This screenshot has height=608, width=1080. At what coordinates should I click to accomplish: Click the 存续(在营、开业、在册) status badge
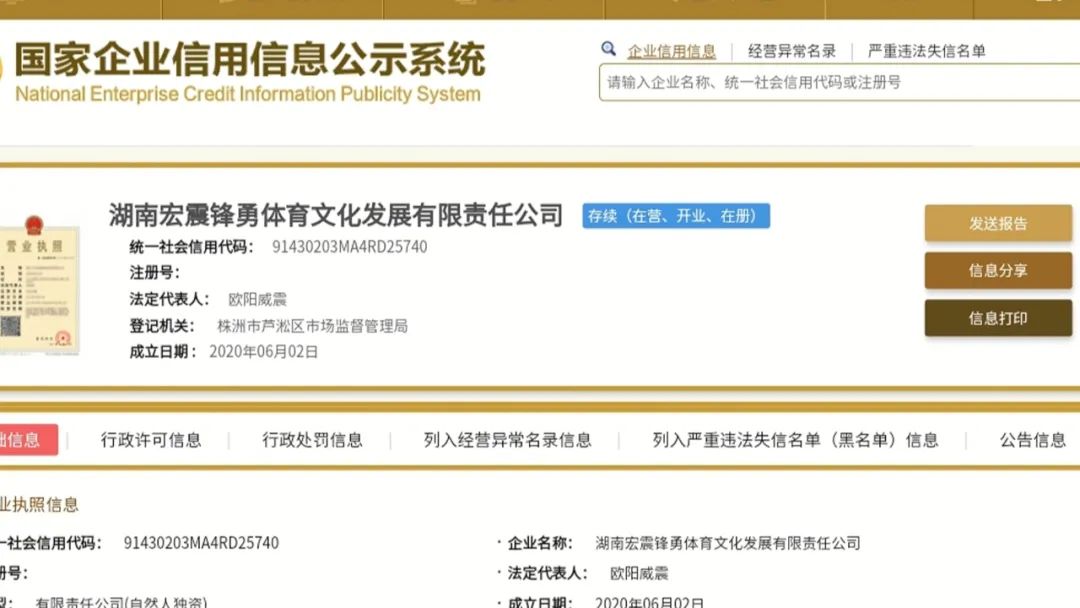click(x=676, y=216)
